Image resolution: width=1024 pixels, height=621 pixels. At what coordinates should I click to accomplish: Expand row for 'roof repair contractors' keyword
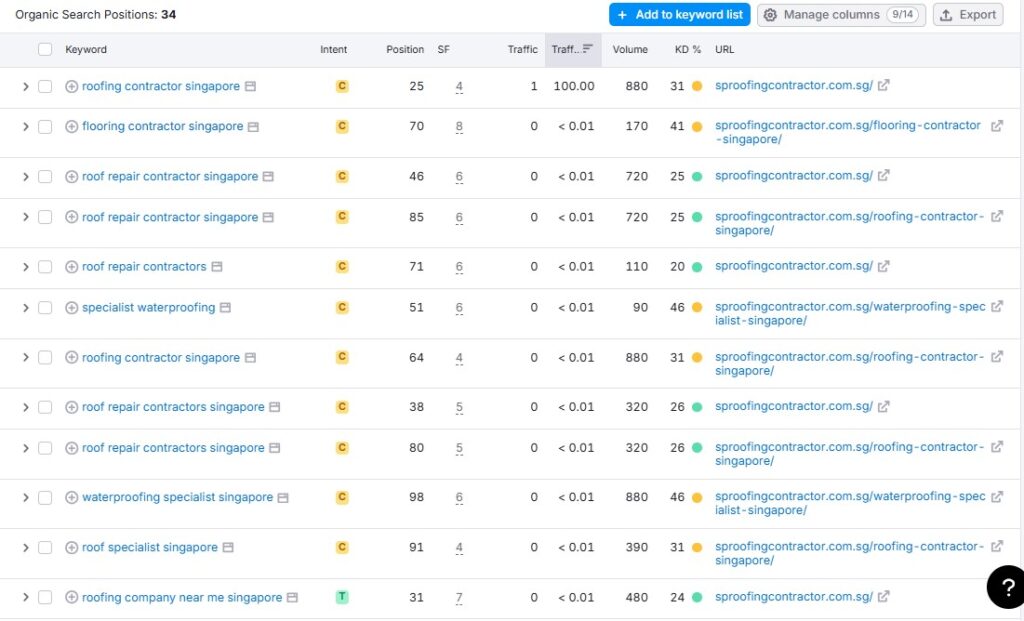point(26,267)
